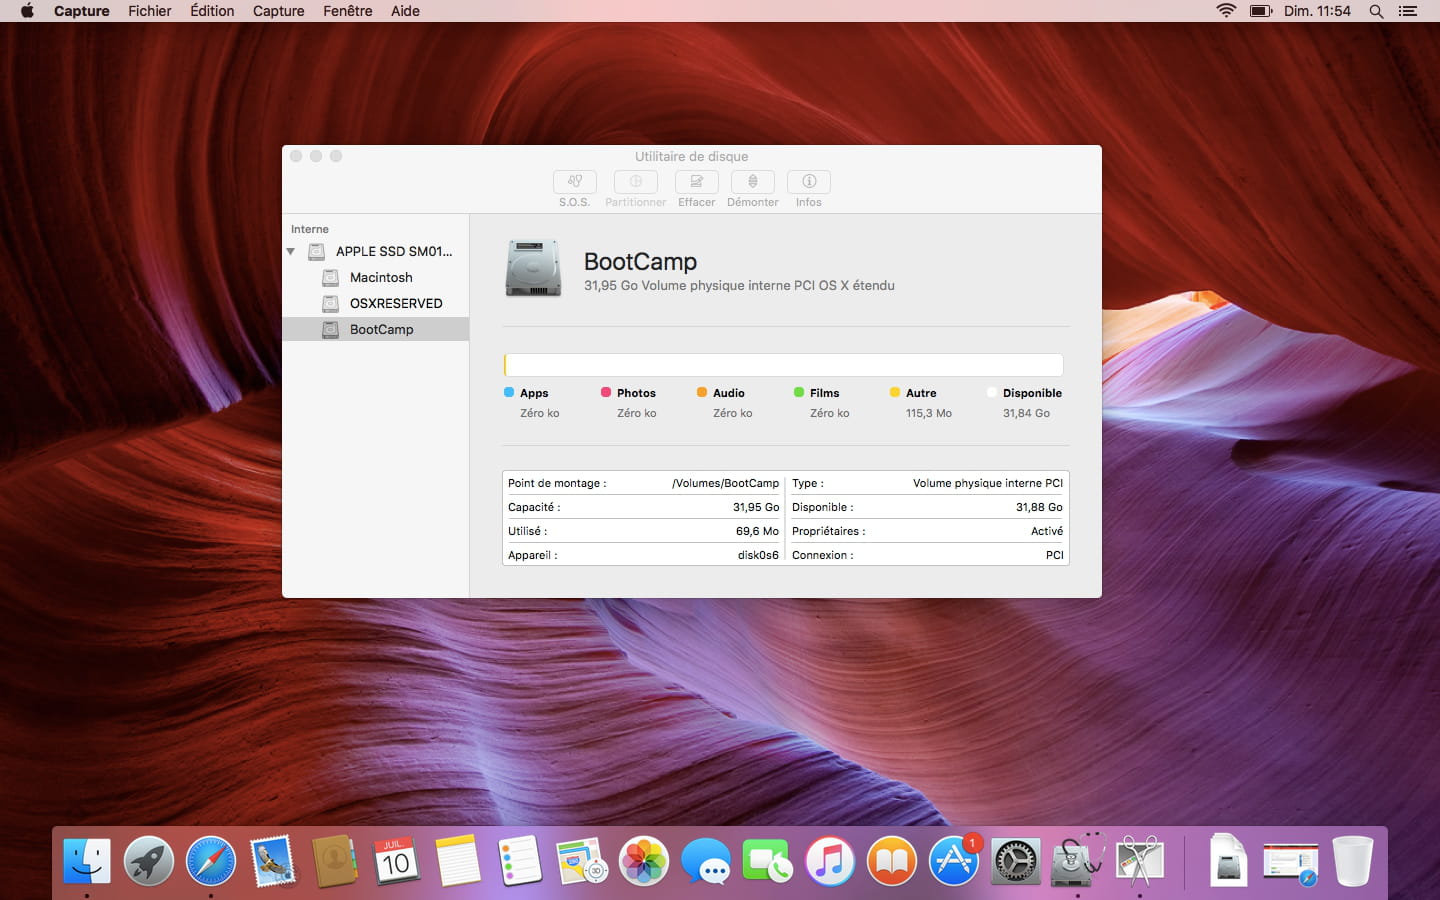Image resolution: width=1440 pixels, height=900 pixels.
Task: Open Calendar from the Dock
Action: click(396, 861)
